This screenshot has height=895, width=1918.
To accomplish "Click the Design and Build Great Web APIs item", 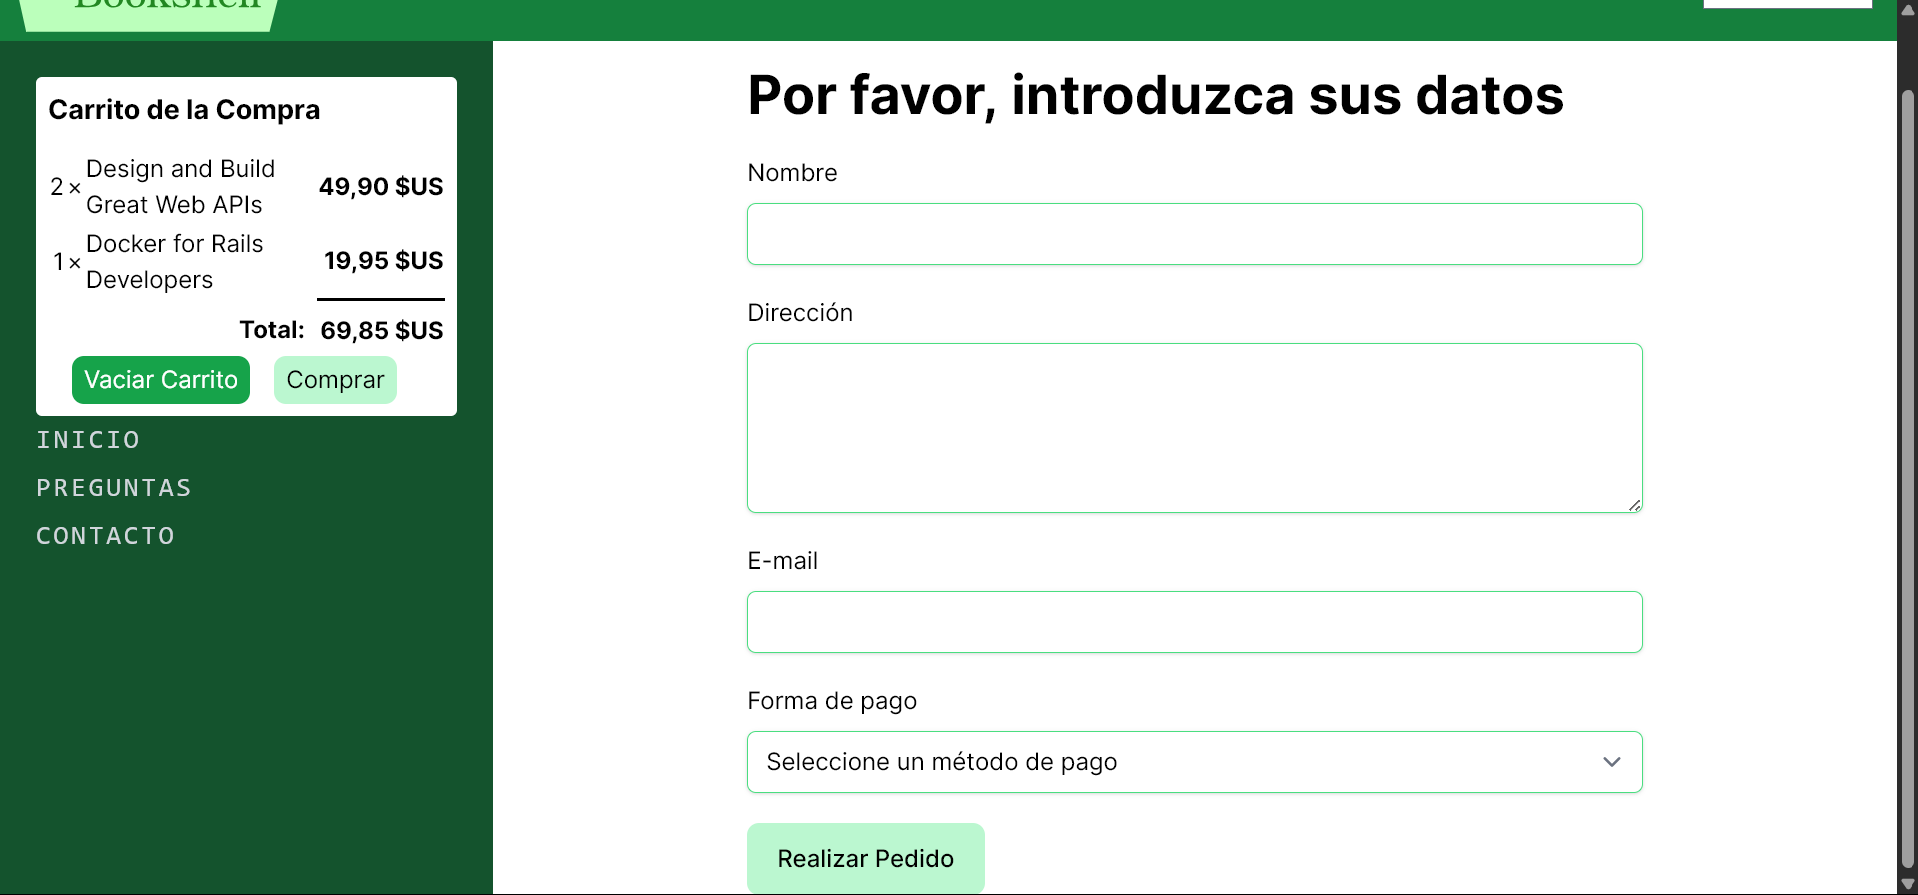I will pos(180,187).
